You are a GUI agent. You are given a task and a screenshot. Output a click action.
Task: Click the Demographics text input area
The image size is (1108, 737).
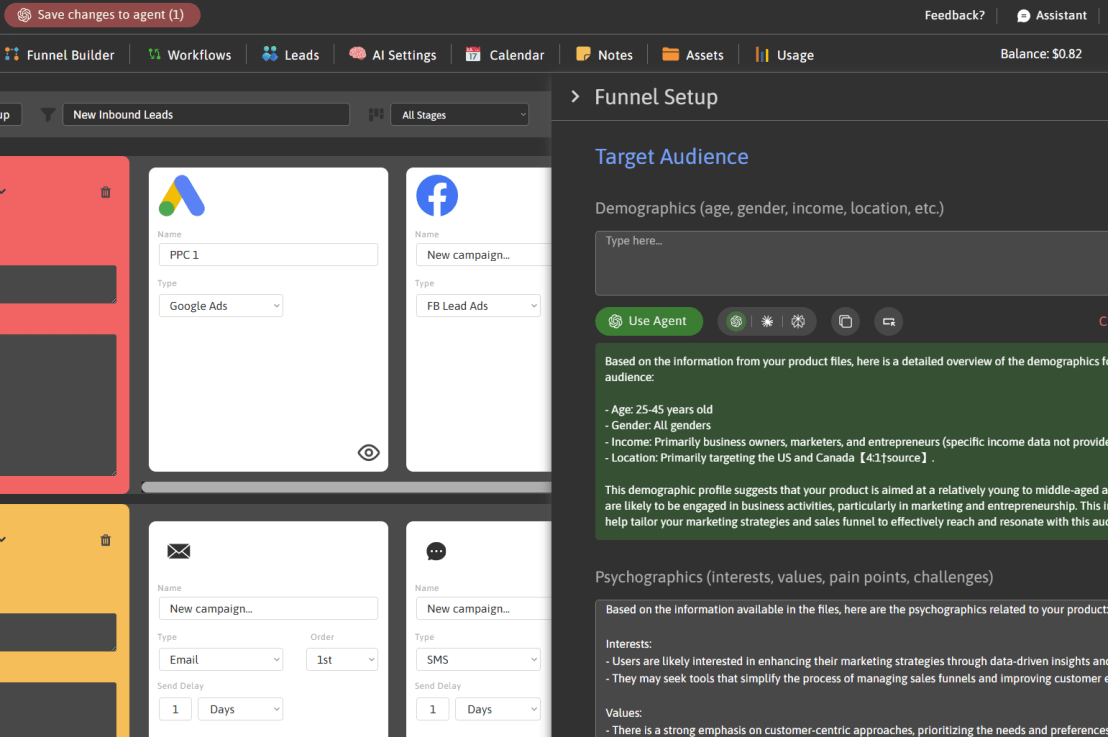coord(850,263)
